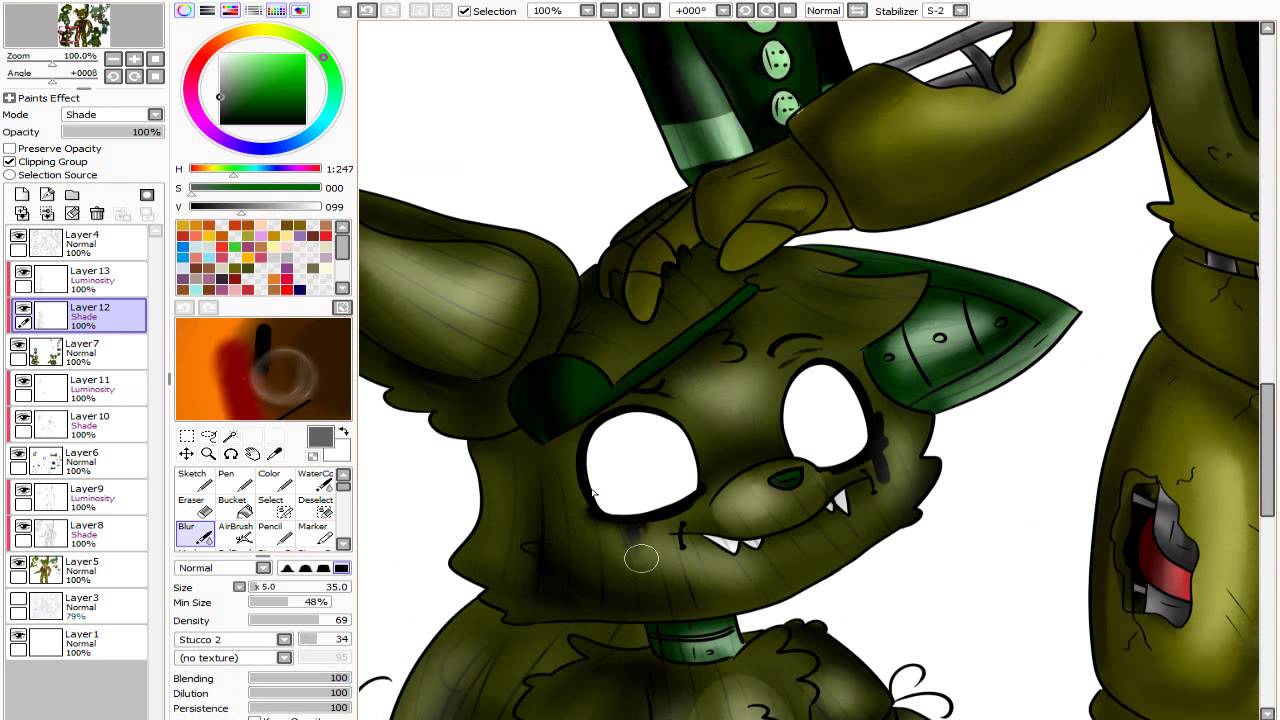Create a new normal layer
Image resolution: width=1280 pixels, height=720 pixels.
[22, 195]
